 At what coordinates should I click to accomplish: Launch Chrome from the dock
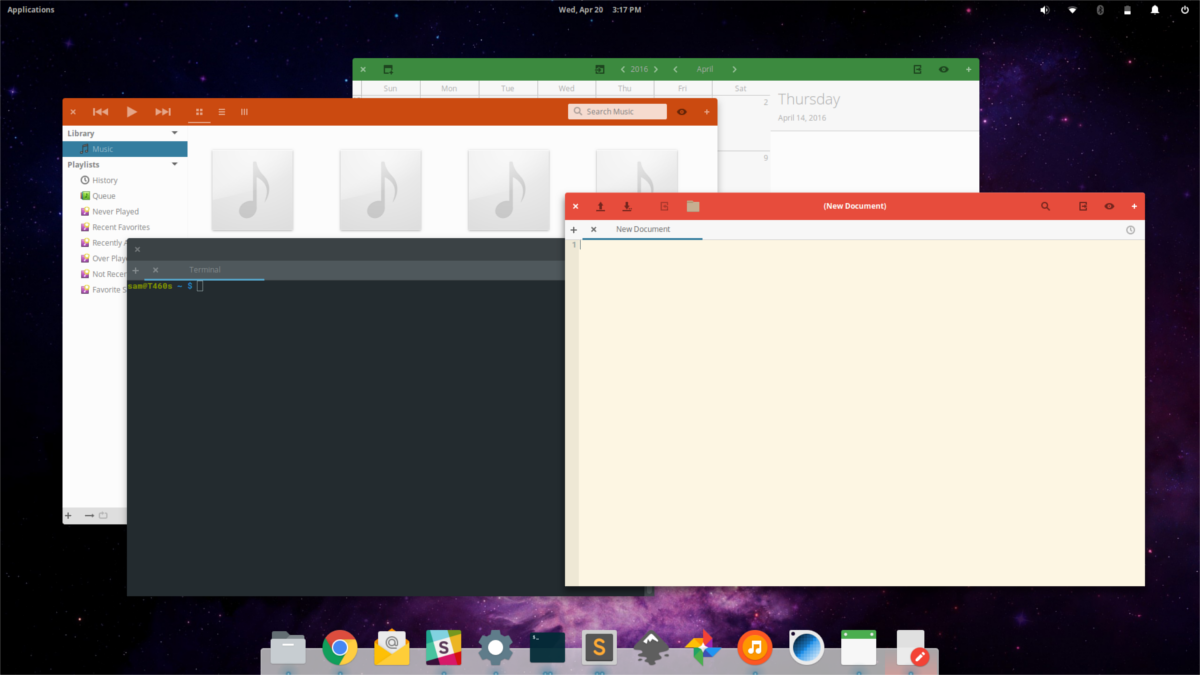340,648
